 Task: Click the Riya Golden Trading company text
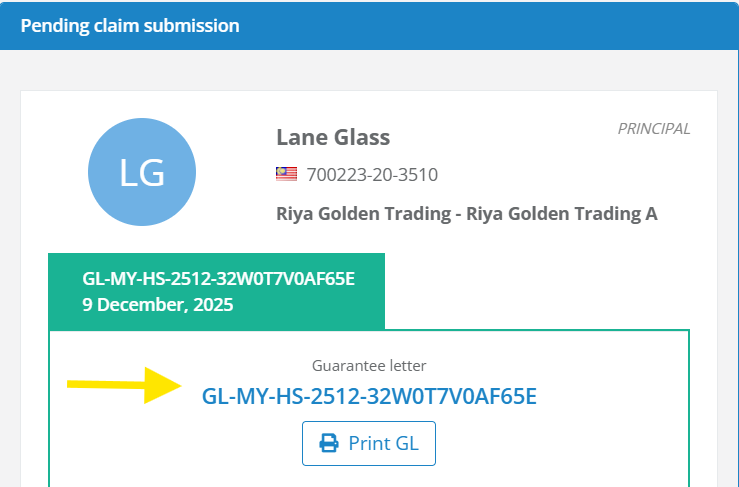point(360,214)
